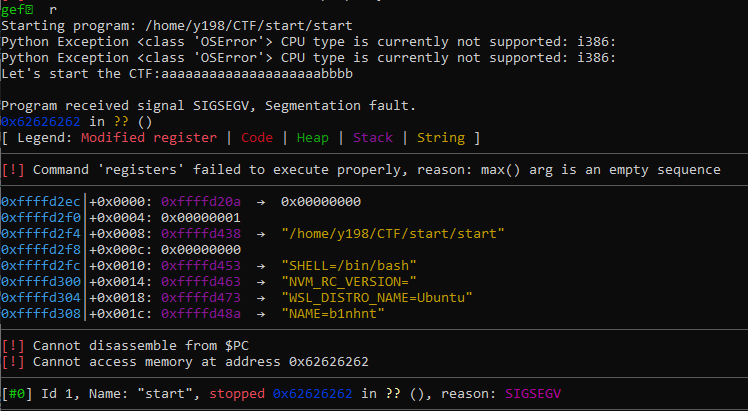Click the string "/home/y198/CTF/start/start" in stack view
The image size is (748, 411).
[x=393, y=234]
